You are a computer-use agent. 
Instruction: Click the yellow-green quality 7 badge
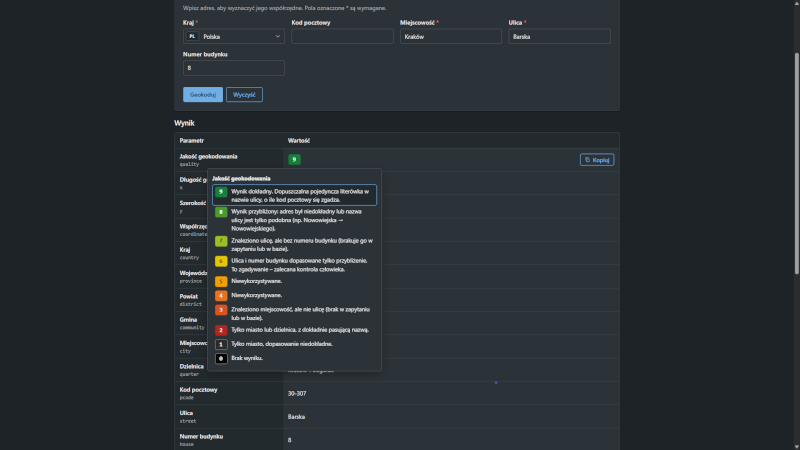(221, 241)
